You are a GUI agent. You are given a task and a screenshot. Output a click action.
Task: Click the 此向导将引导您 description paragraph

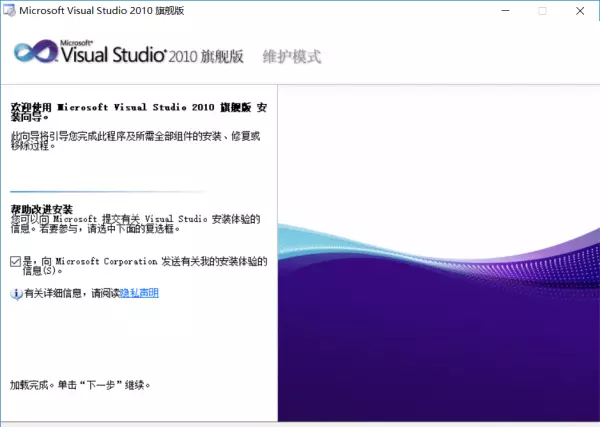click(135, 140)
